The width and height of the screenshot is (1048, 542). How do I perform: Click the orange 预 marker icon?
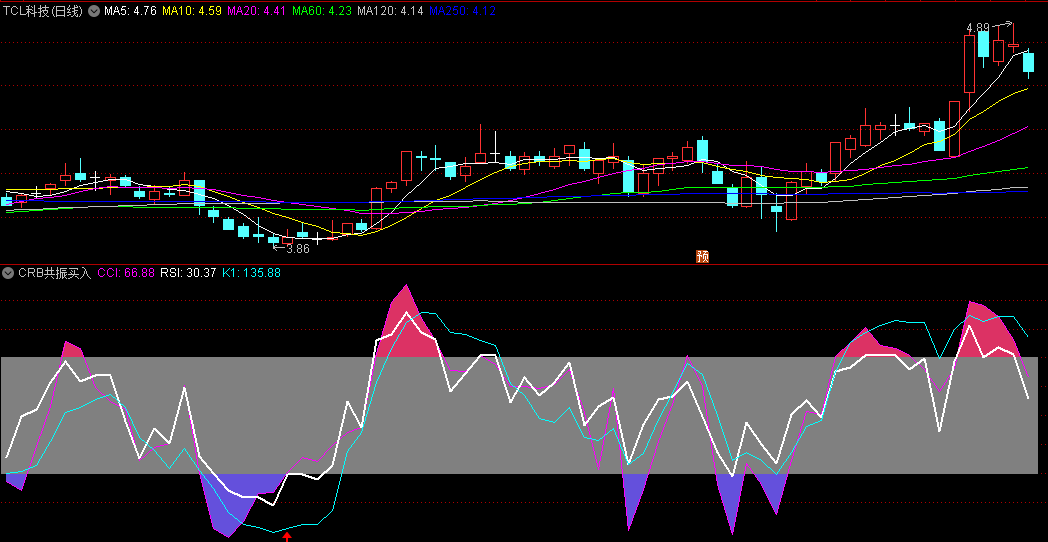point(702,257)
